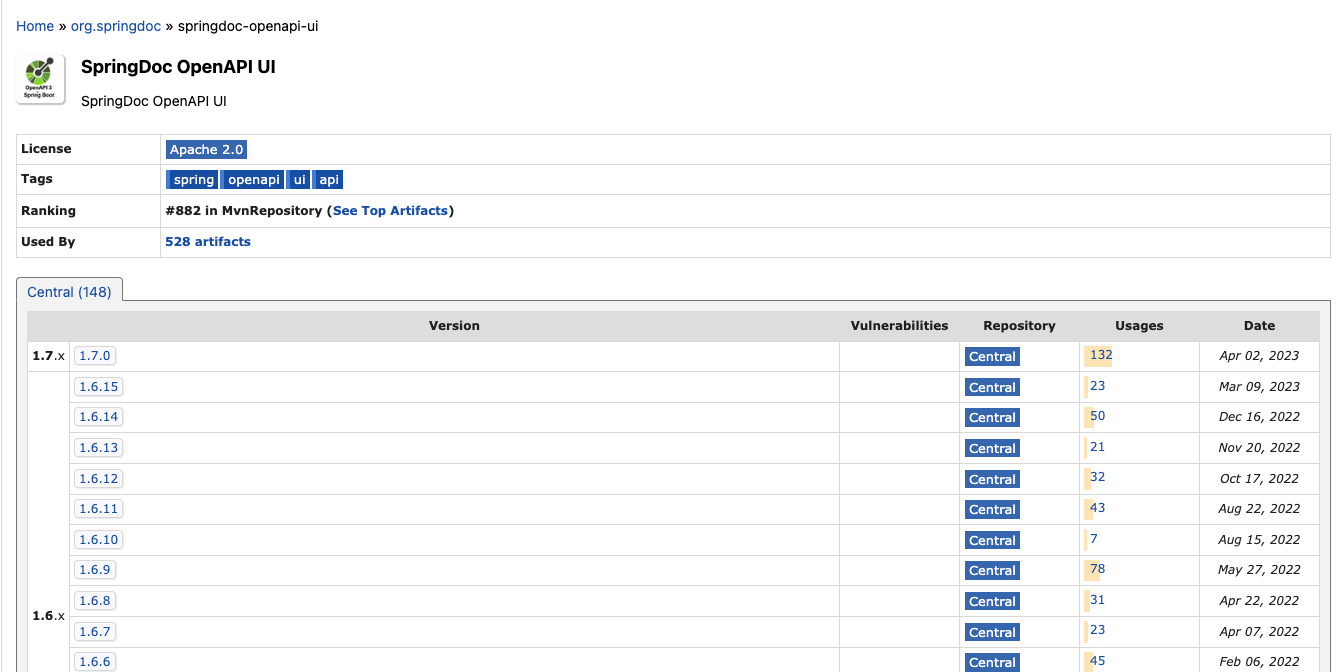View 32 usages of version 1.6.12
This screenshot has width=1339, height=672.
(x=1097, y=477)
